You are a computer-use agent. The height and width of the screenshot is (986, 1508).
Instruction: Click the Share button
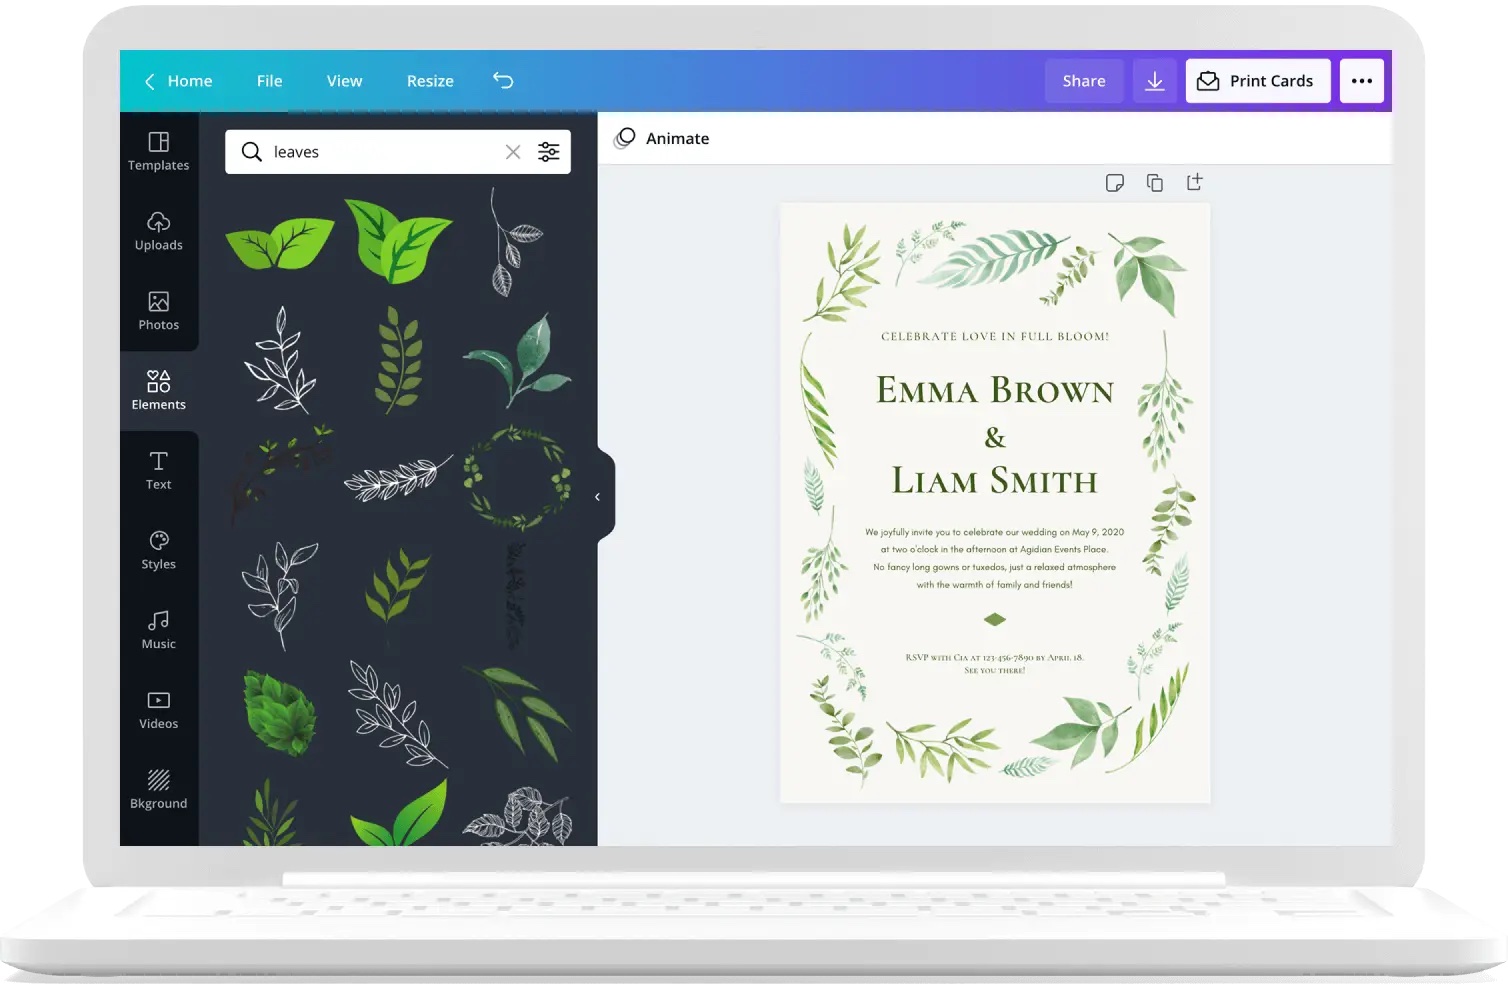pos(1084,81)
